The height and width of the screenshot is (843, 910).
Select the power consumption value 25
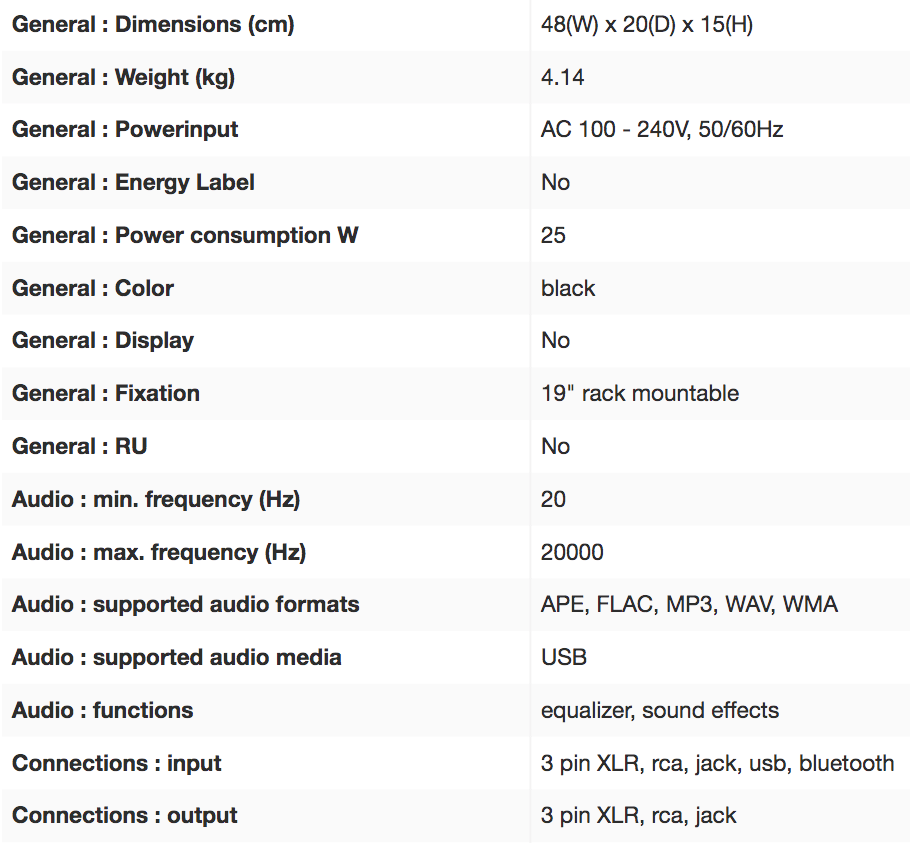coord(553,236)
